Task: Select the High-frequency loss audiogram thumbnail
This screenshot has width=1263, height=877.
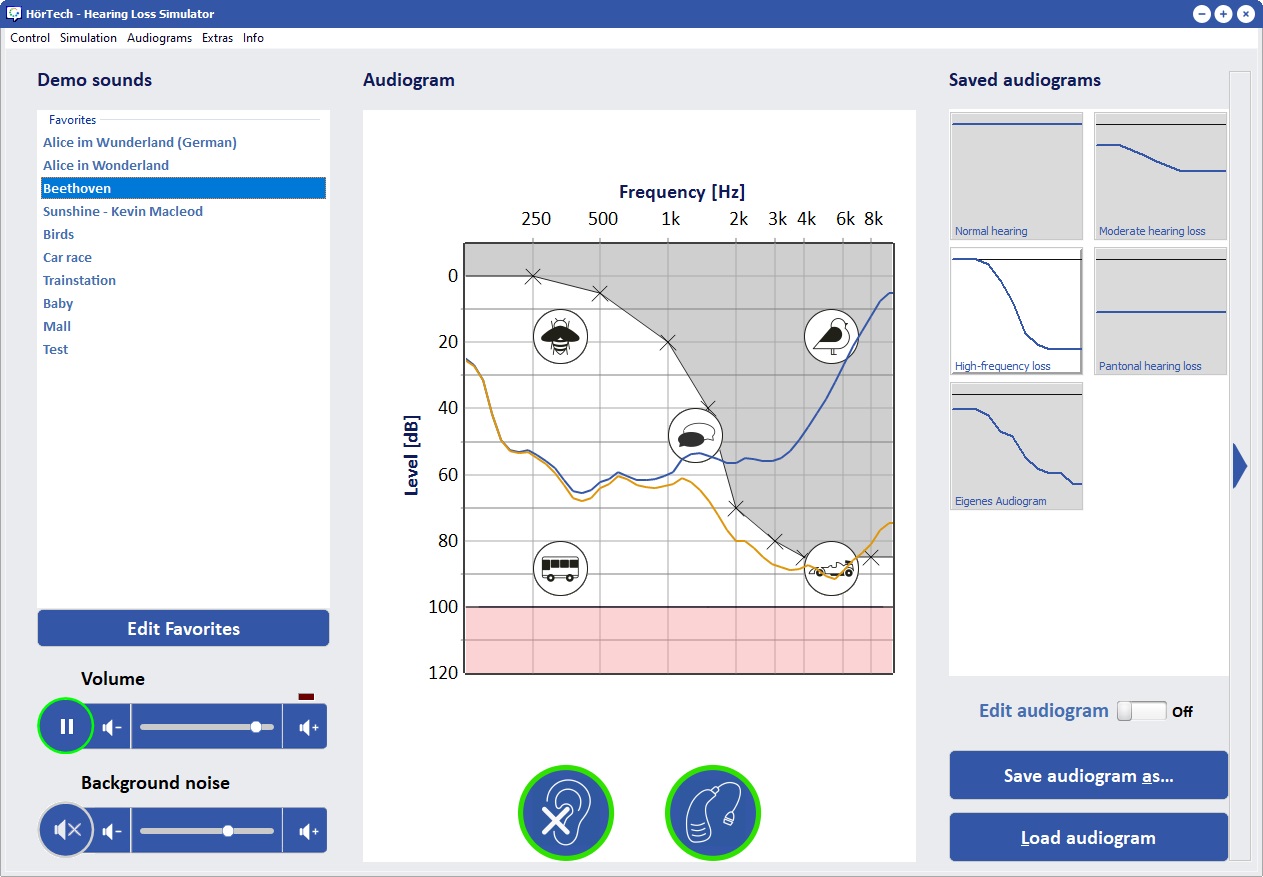Action: tap(1016, 310)
